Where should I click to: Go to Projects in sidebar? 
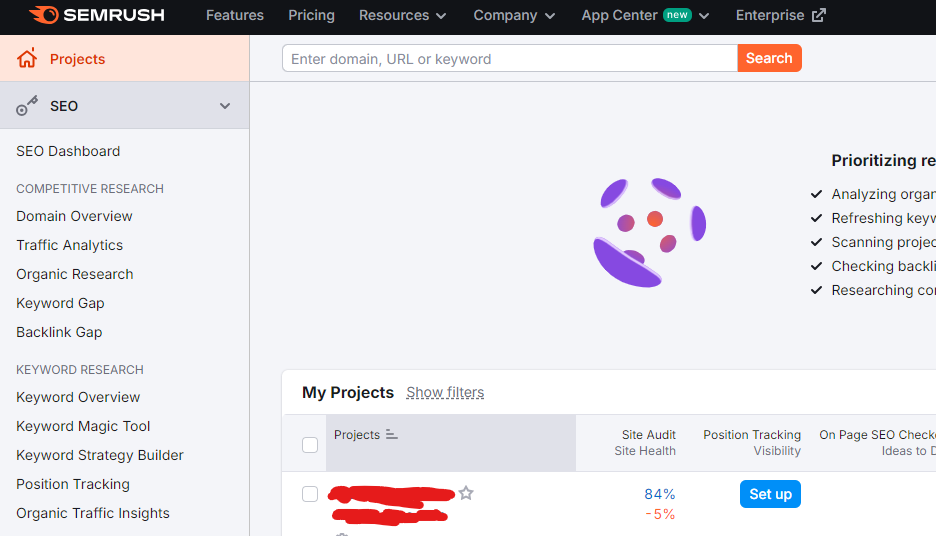(x=125, y=58)
